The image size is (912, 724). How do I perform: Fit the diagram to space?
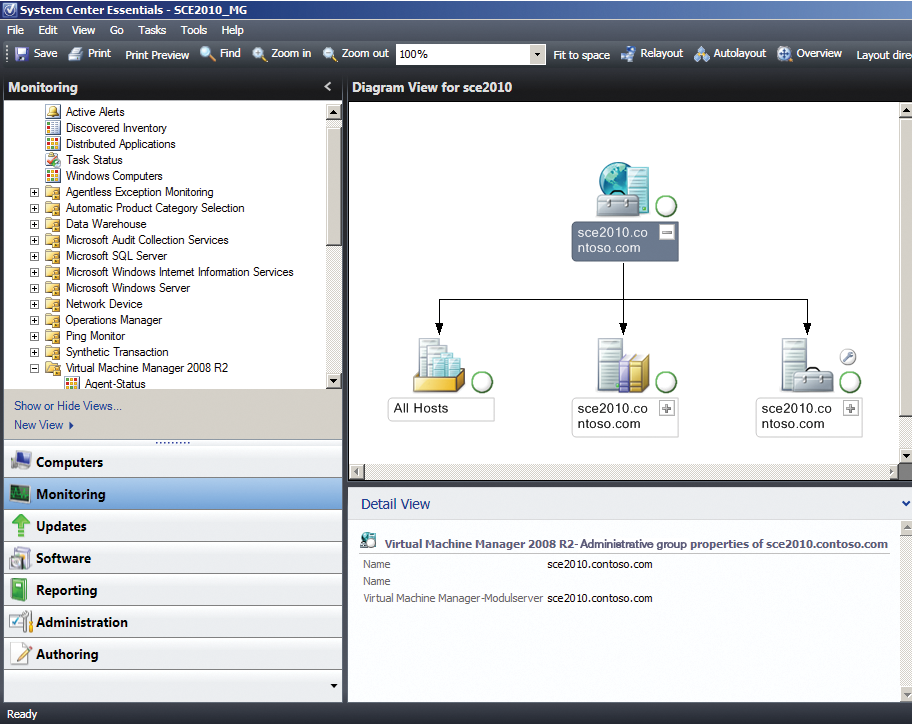pos(581,56)
